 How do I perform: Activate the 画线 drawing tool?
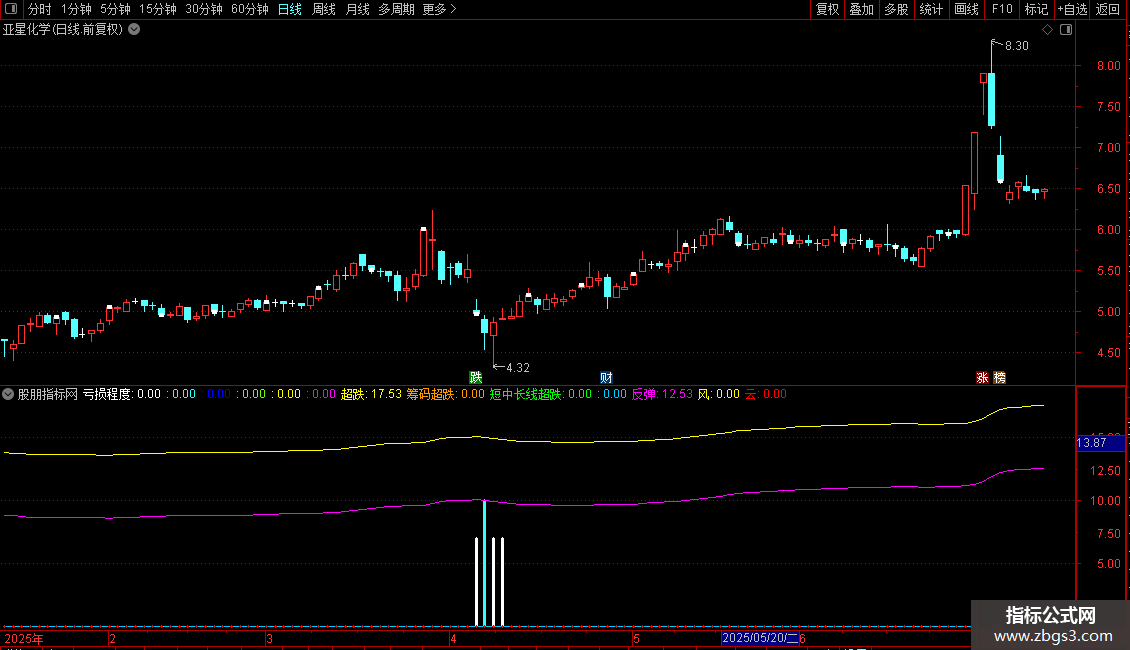click(x=966, y=9)
